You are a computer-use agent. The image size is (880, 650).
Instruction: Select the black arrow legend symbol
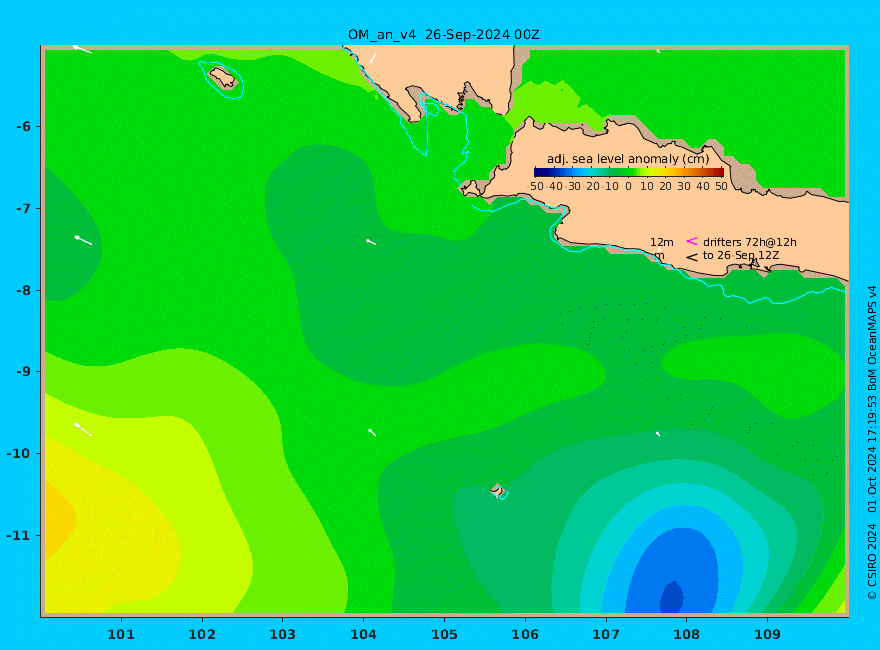click(x=692, y=257)
